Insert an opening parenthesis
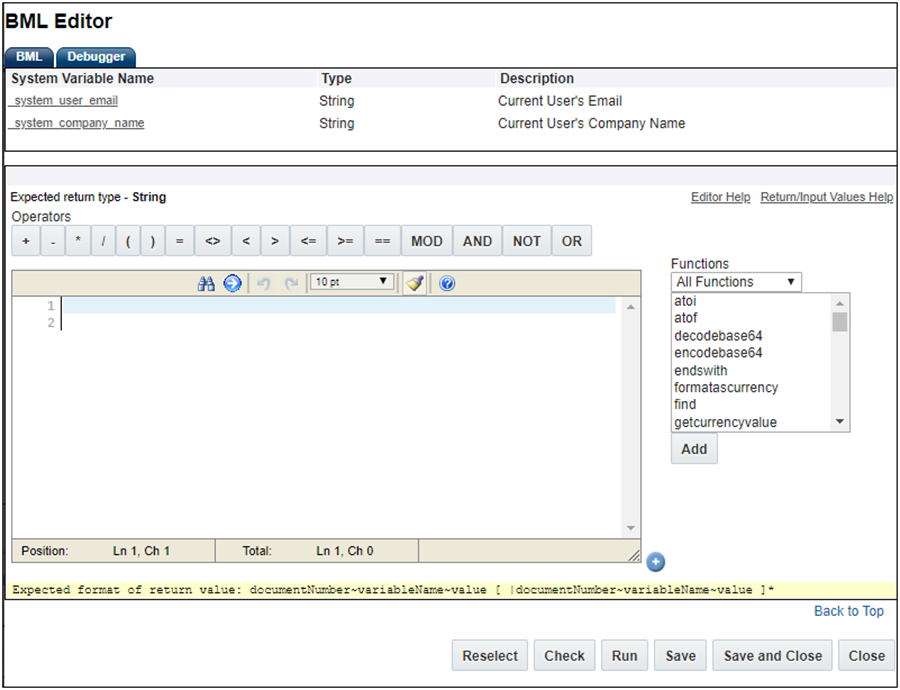The image size is (900, 690). point(128,241)
